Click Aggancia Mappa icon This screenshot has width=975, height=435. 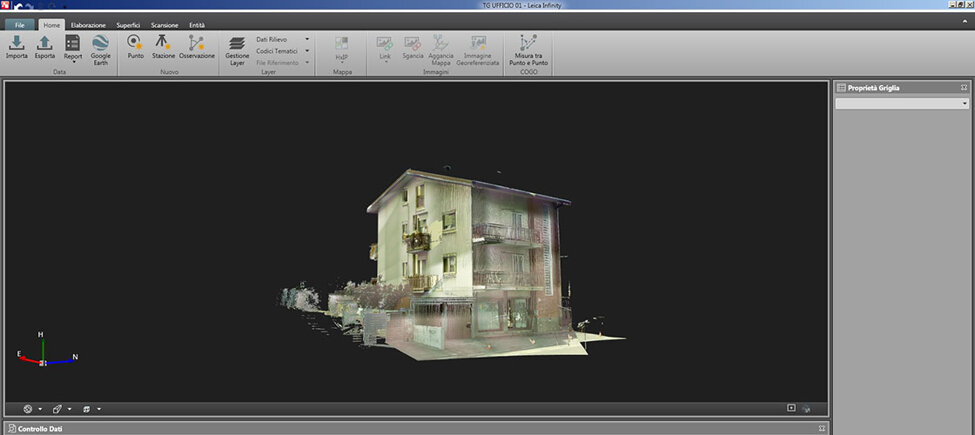click(441, 43)
